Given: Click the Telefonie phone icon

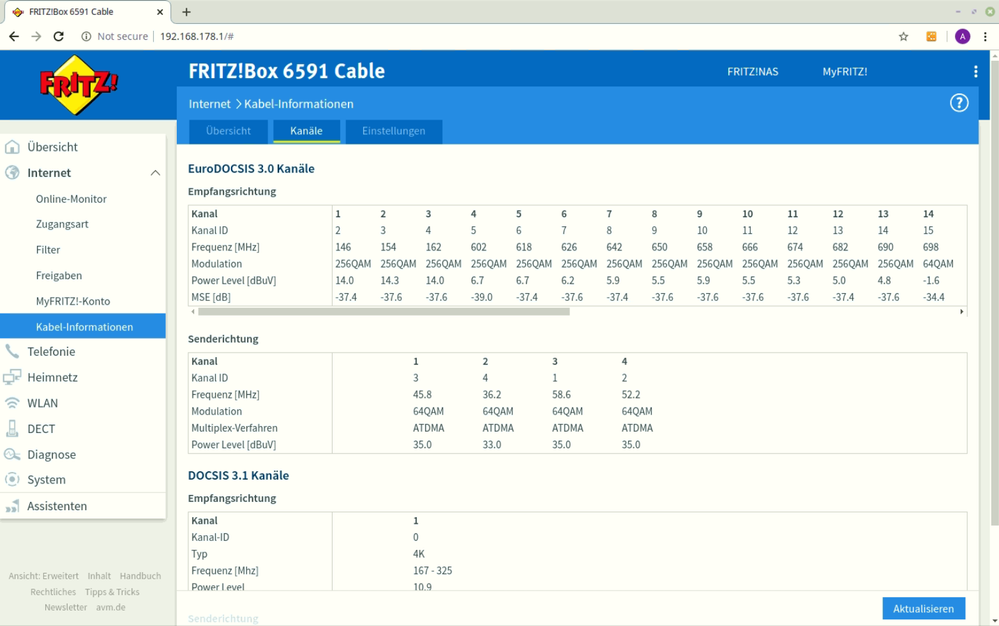Looking at the screenshot, I should click(x=12, y=352).
